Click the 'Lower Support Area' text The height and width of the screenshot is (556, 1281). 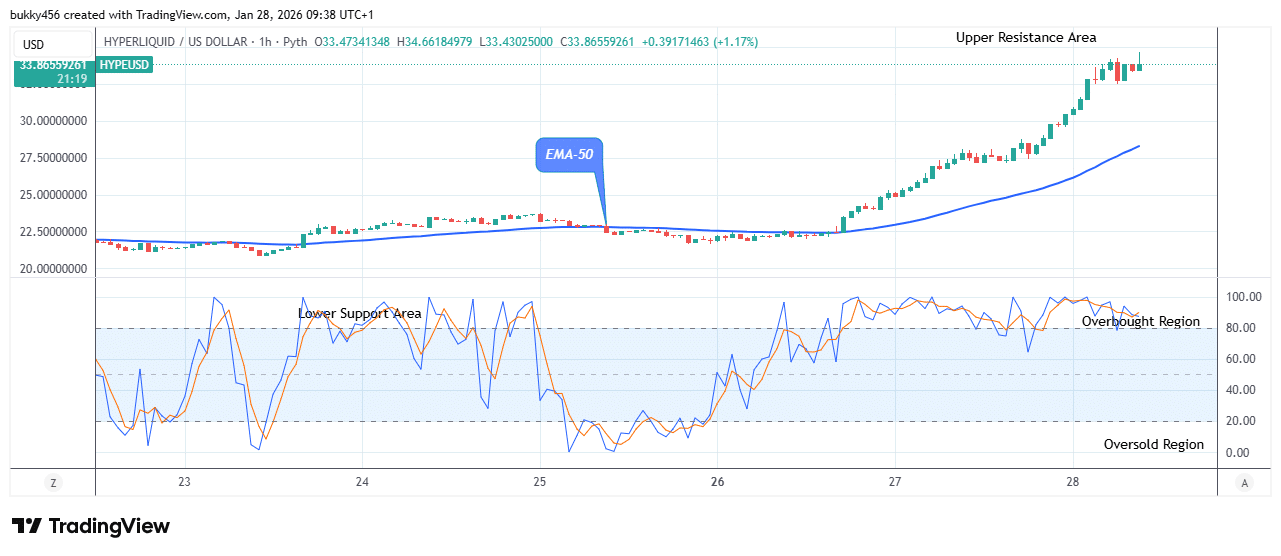coord(360,314)
